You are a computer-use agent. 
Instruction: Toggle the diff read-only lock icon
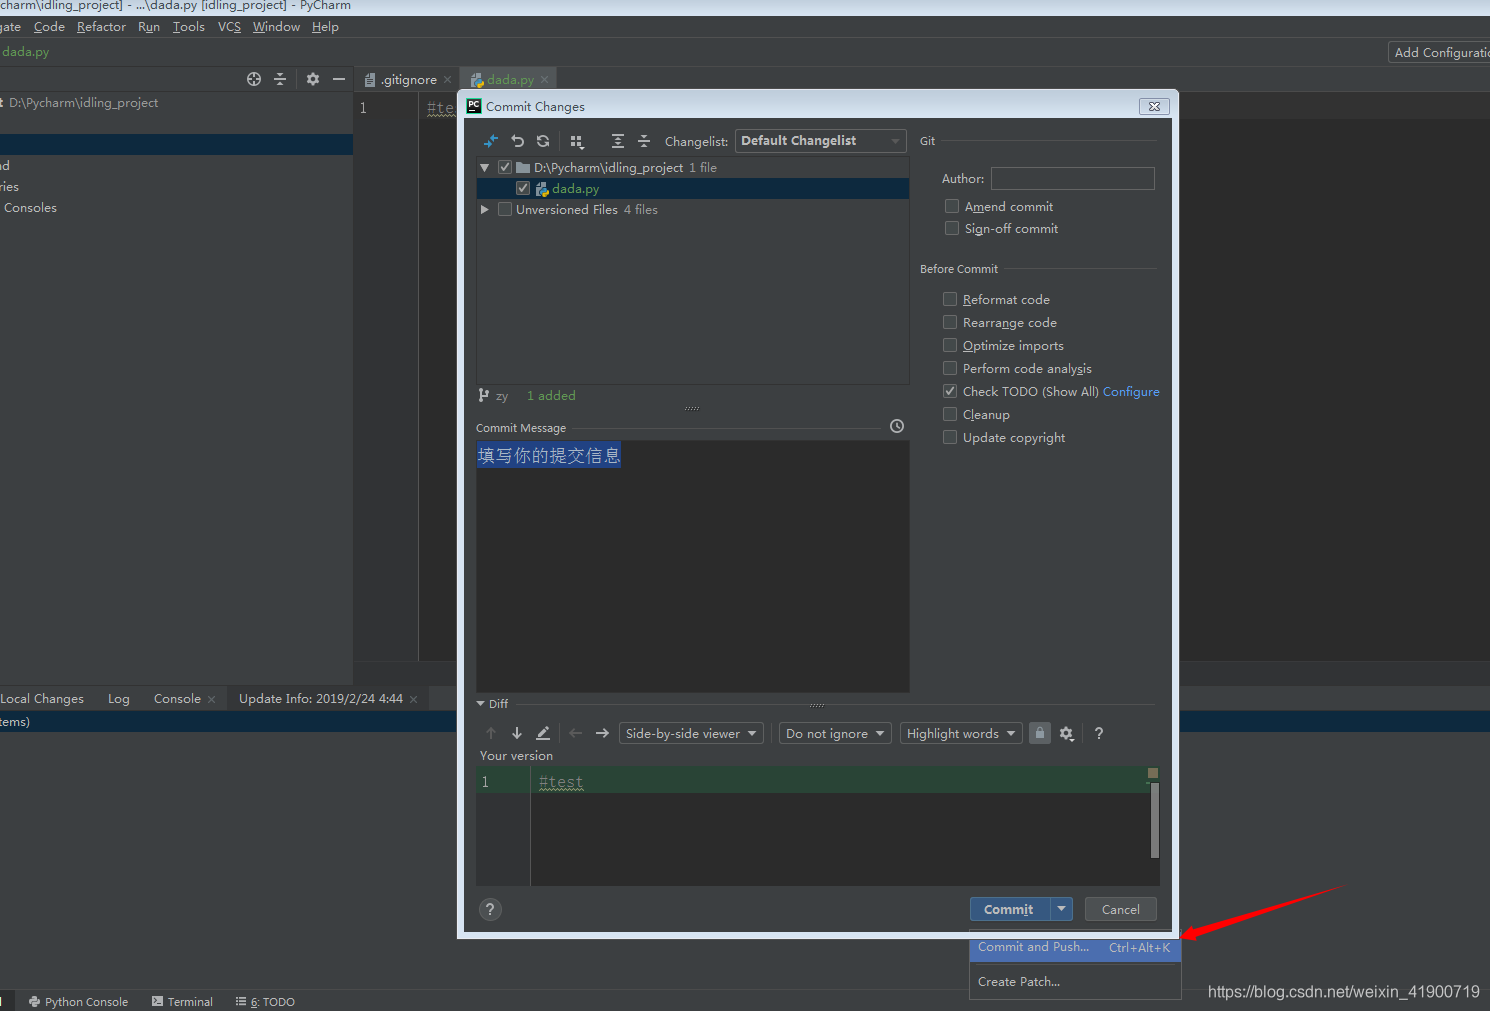[1040, 733]
